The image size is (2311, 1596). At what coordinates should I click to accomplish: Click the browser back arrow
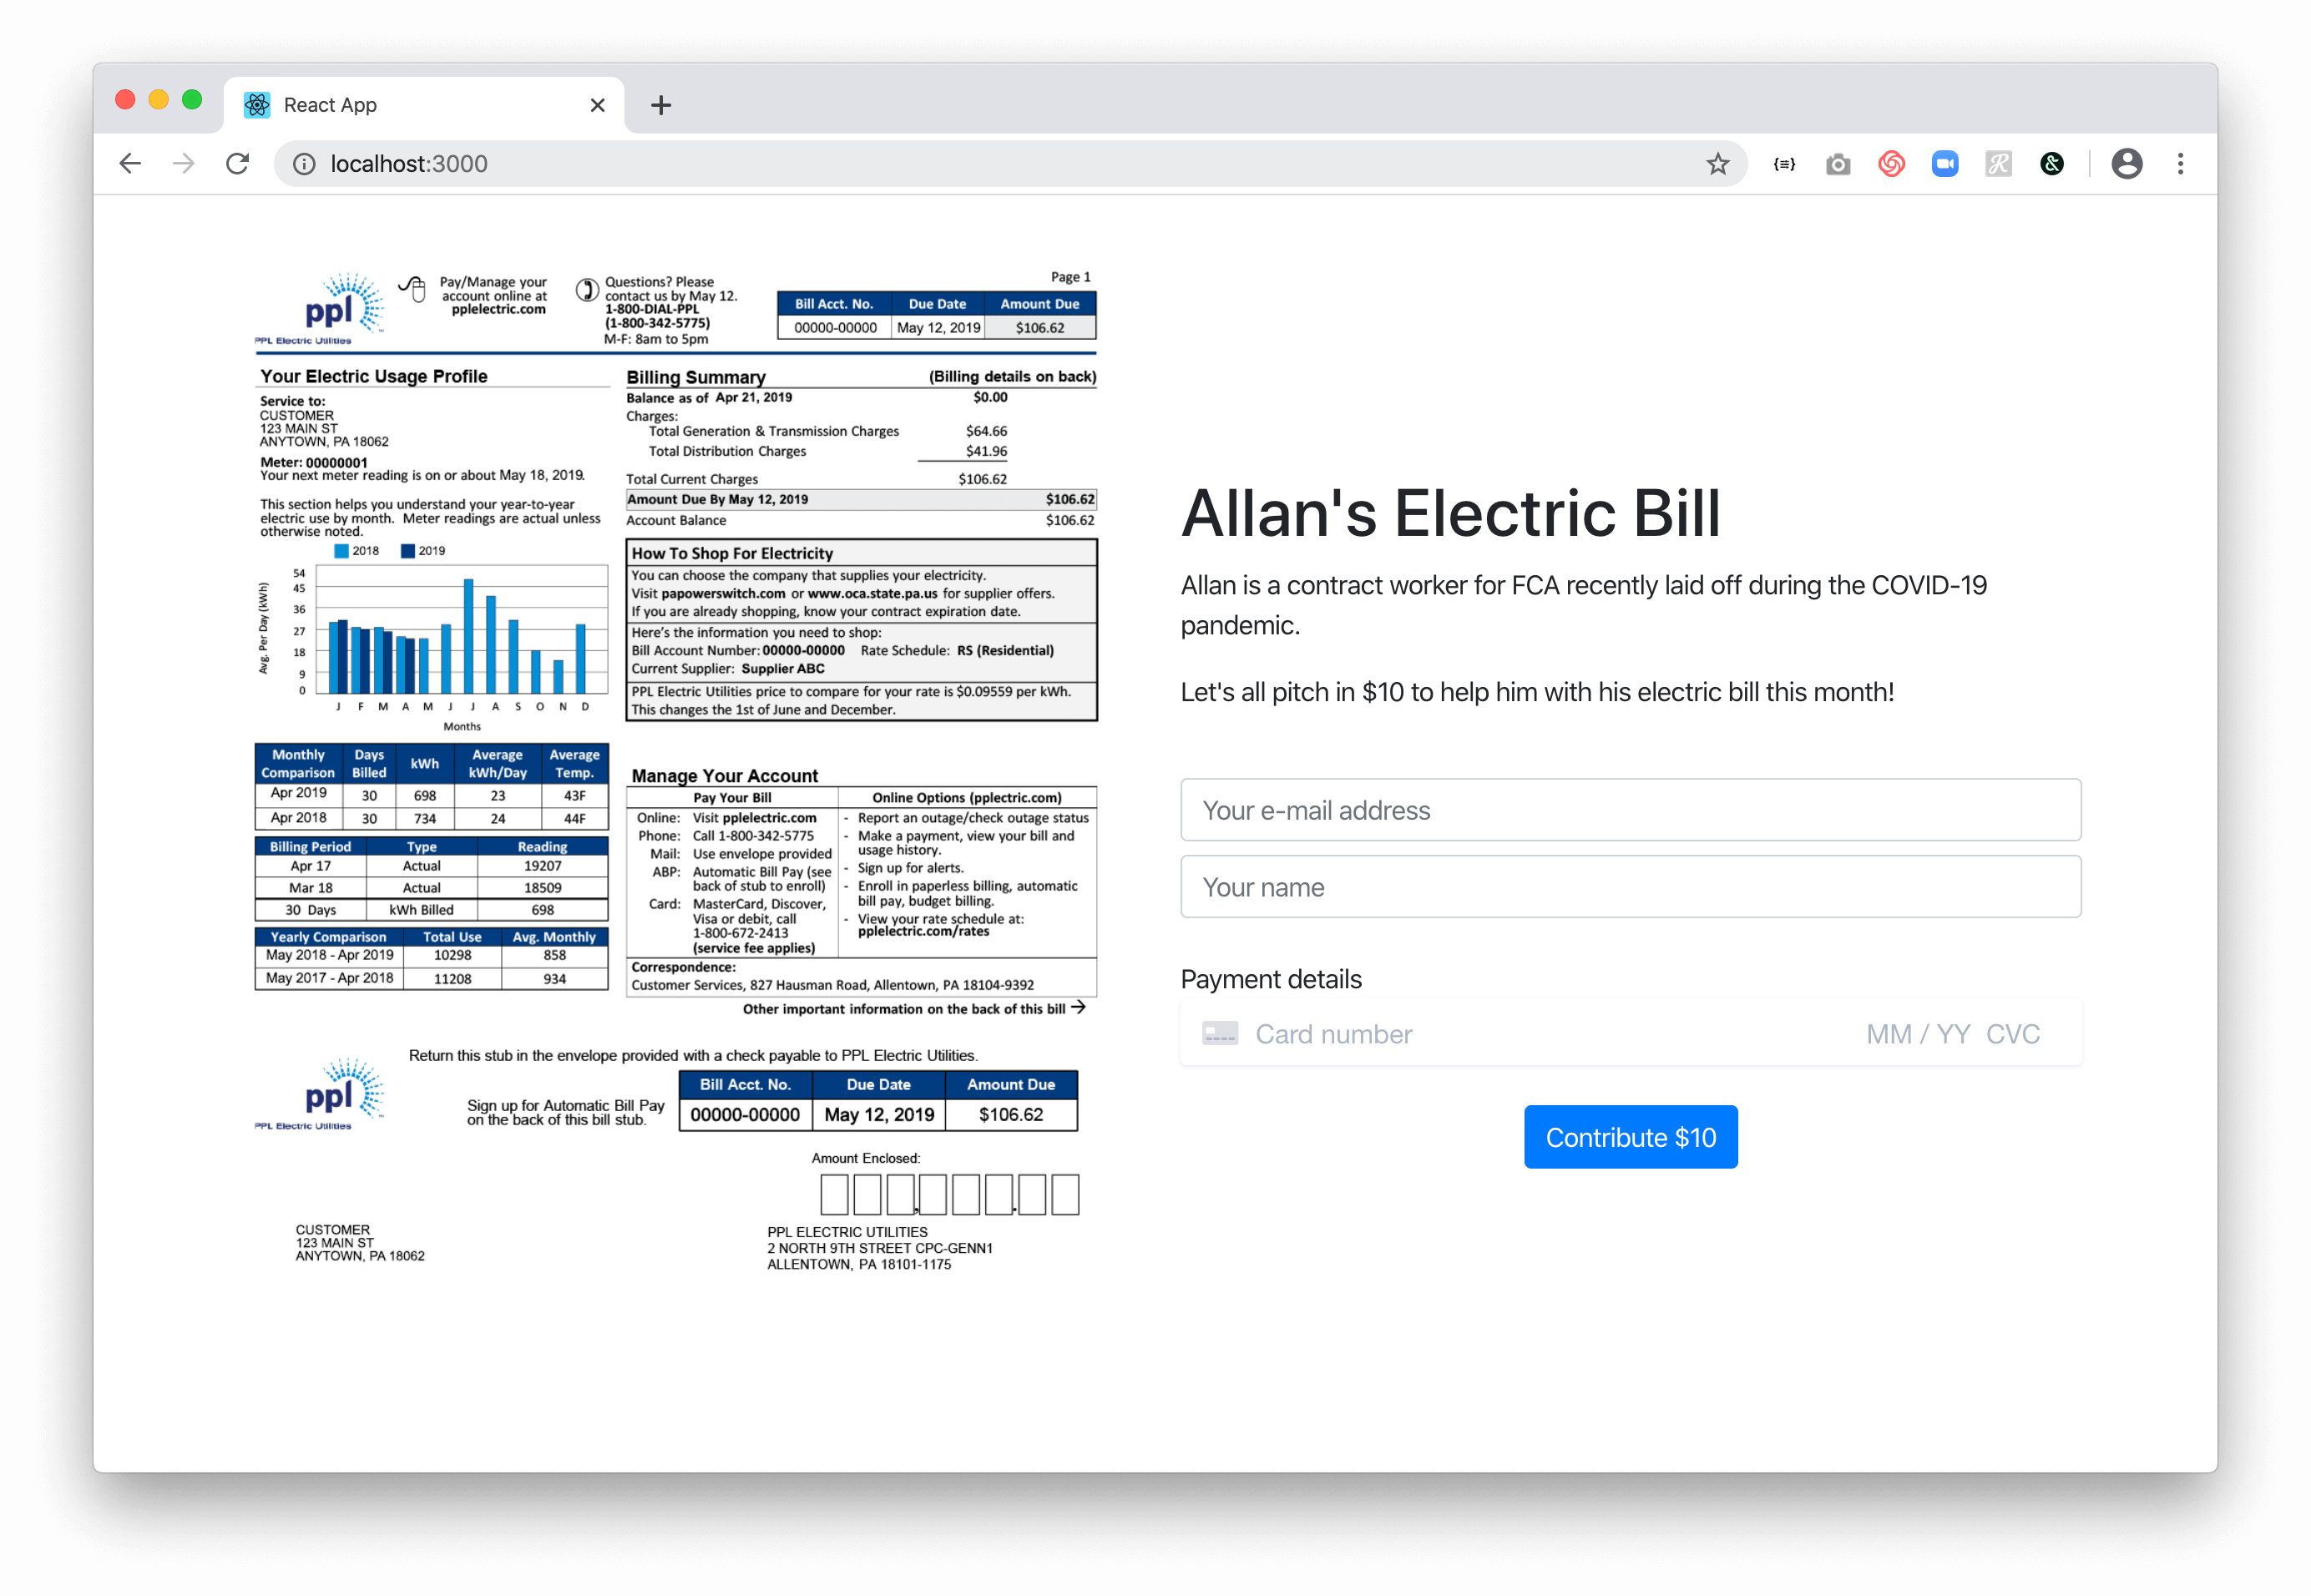[x=130, y=164]
